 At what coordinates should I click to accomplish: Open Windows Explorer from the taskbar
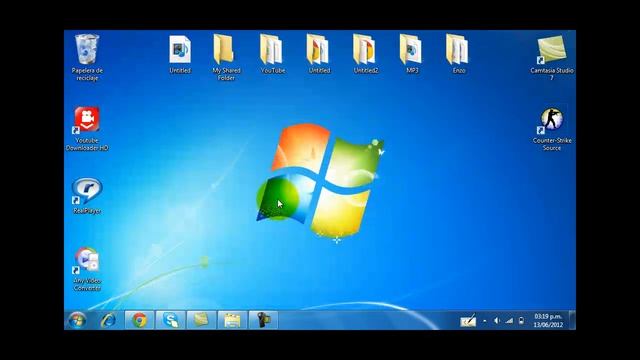point(232,320)
